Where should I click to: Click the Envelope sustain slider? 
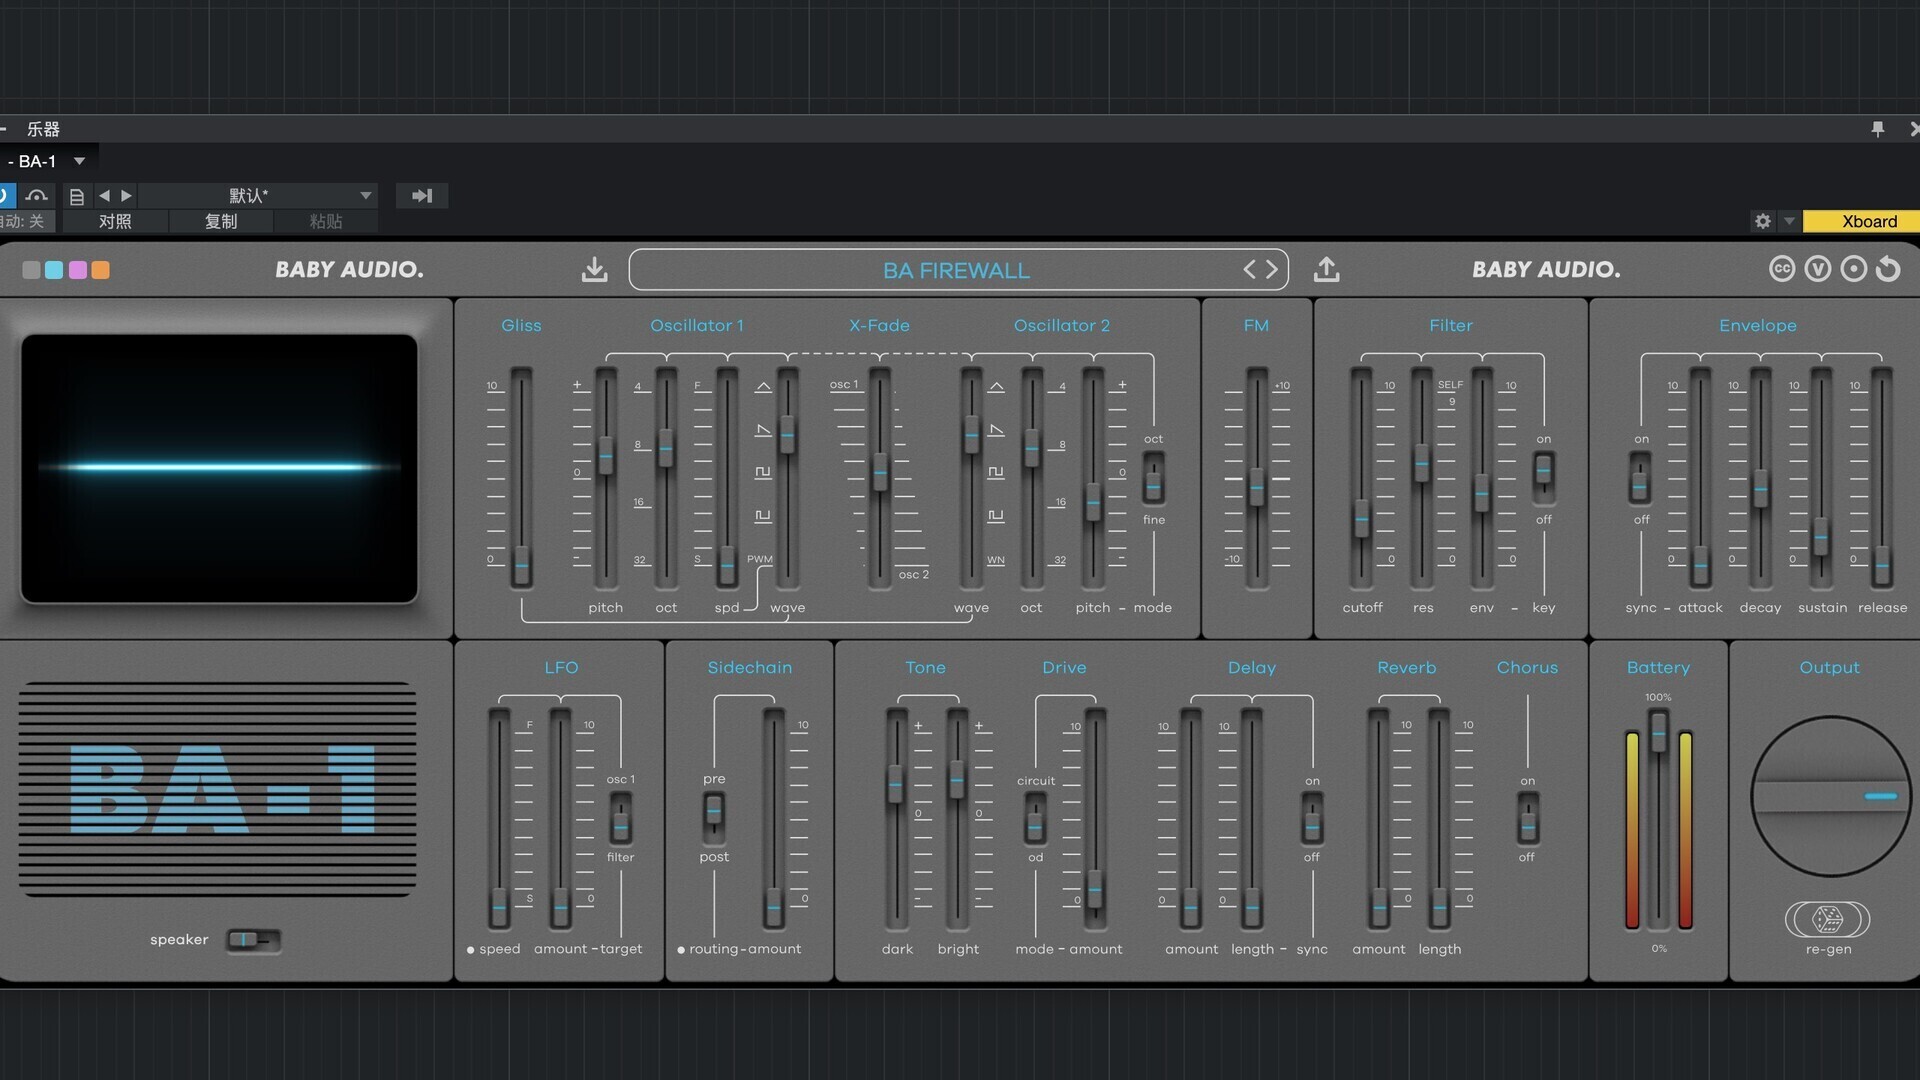tap(1821, 478)
